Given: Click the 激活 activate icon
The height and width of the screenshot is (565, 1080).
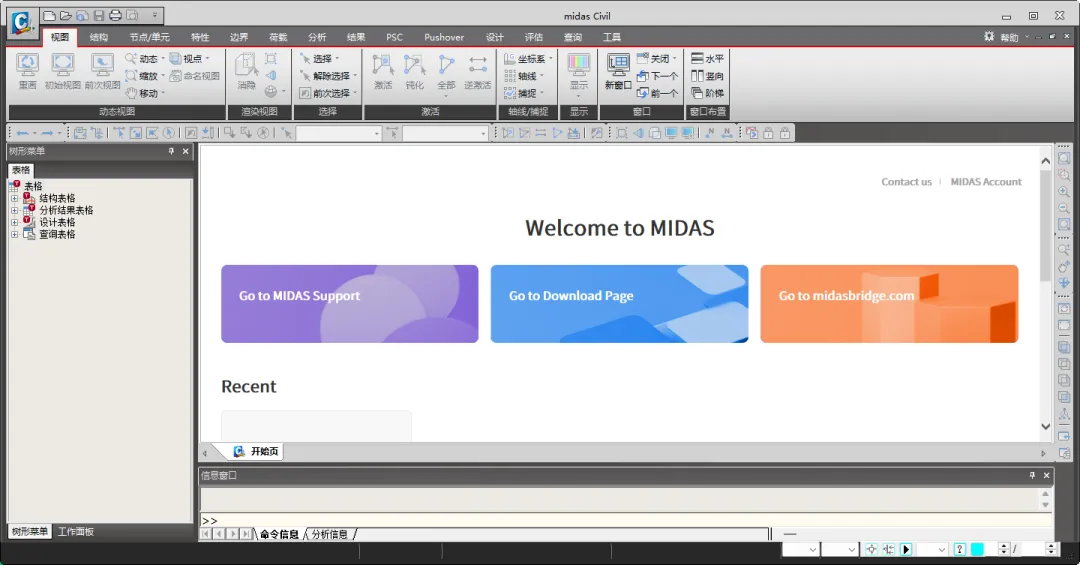Looking at the screenshot, I should [383, 65].
